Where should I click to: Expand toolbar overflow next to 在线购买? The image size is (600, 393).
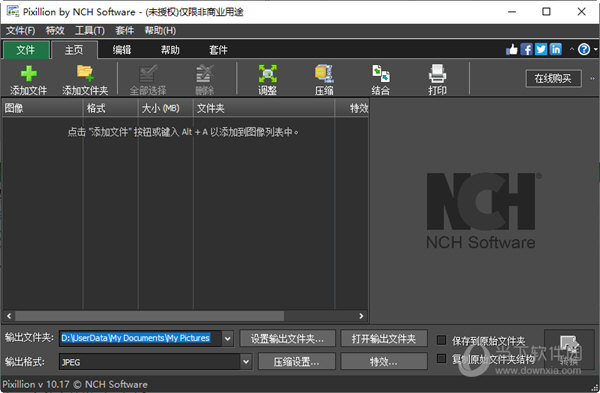pyautogui.click(x=592, y=78)
